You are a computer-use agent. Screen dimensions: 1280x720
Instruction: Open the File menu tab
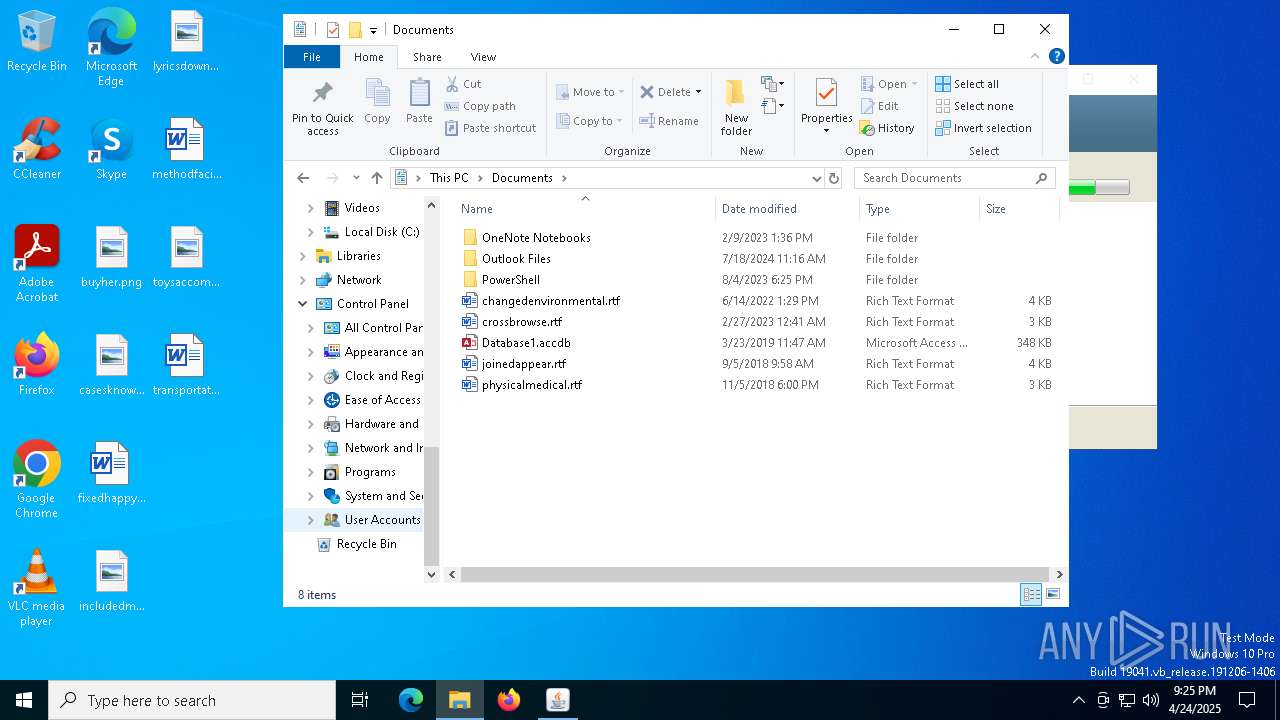(x=312, y=57)
